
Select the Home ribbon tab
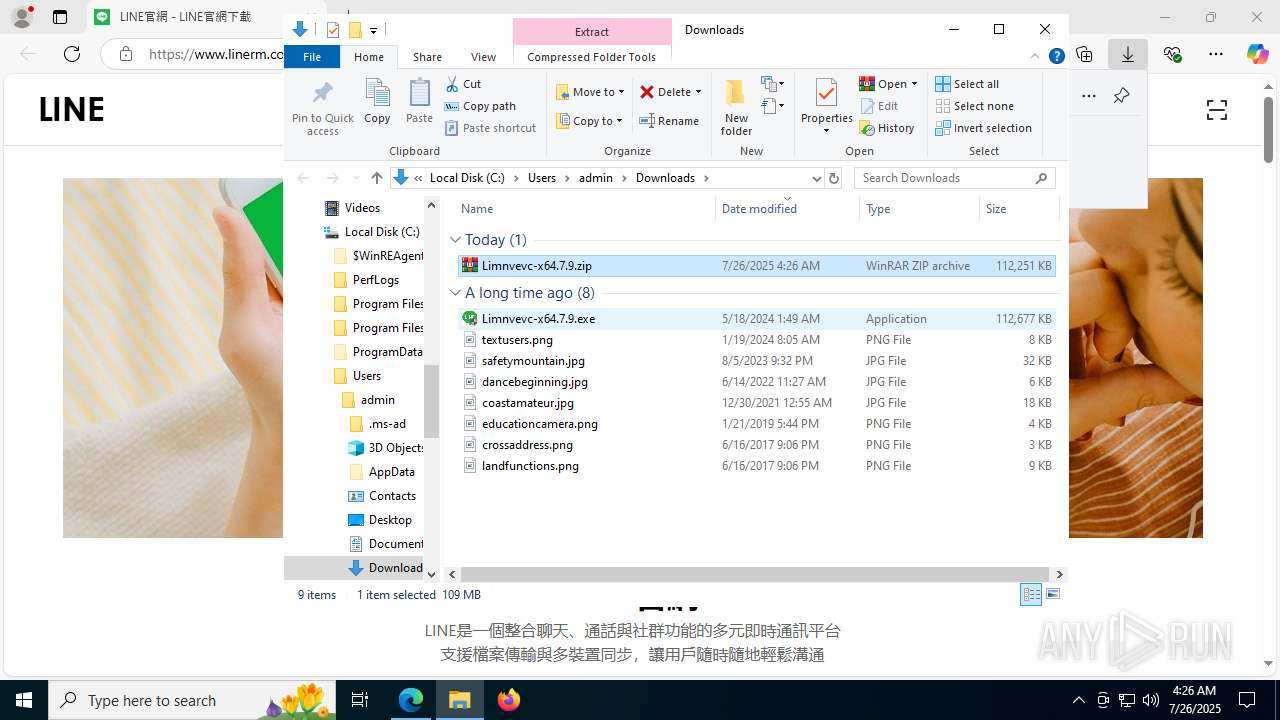point(369,57)
